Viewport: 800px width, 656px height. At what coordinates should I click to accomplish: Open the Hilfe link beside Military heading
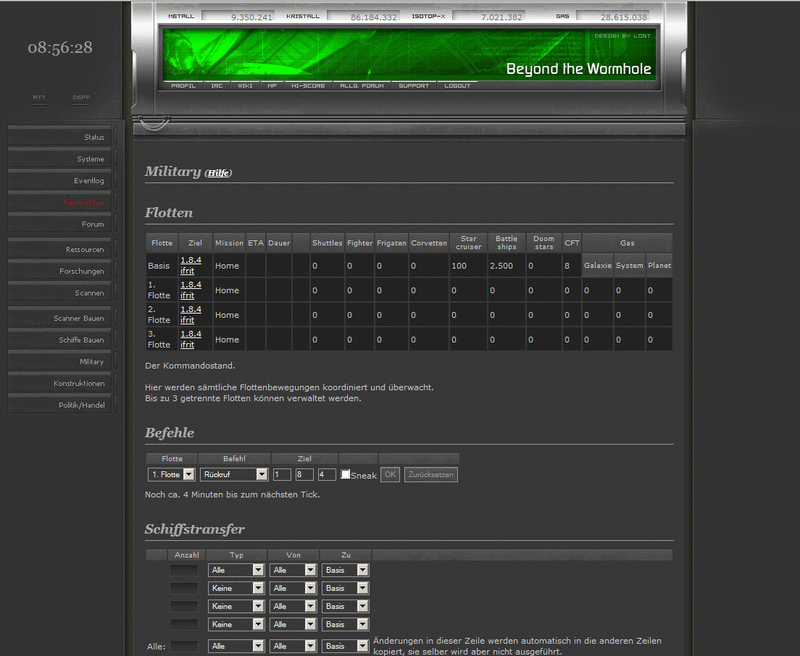click(x=218, y=173)
